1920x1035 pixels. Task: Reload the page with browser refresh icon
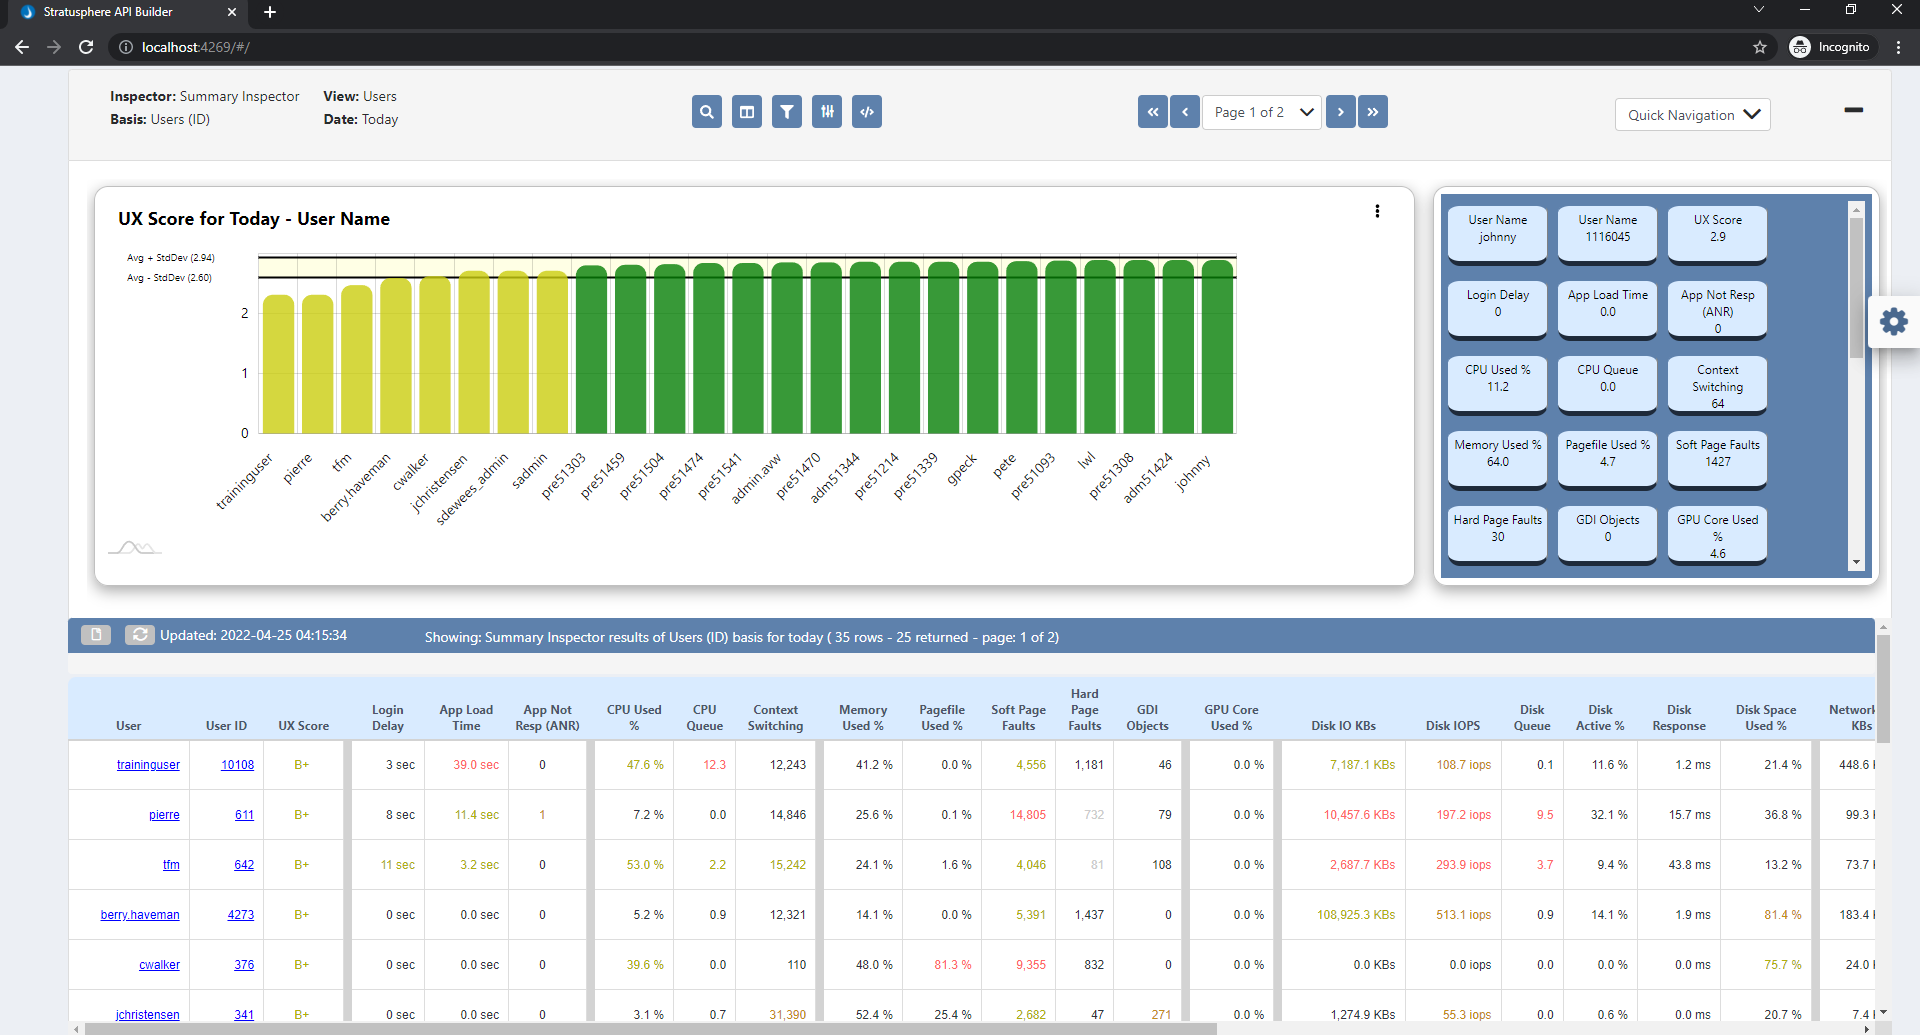coord(86,47)
